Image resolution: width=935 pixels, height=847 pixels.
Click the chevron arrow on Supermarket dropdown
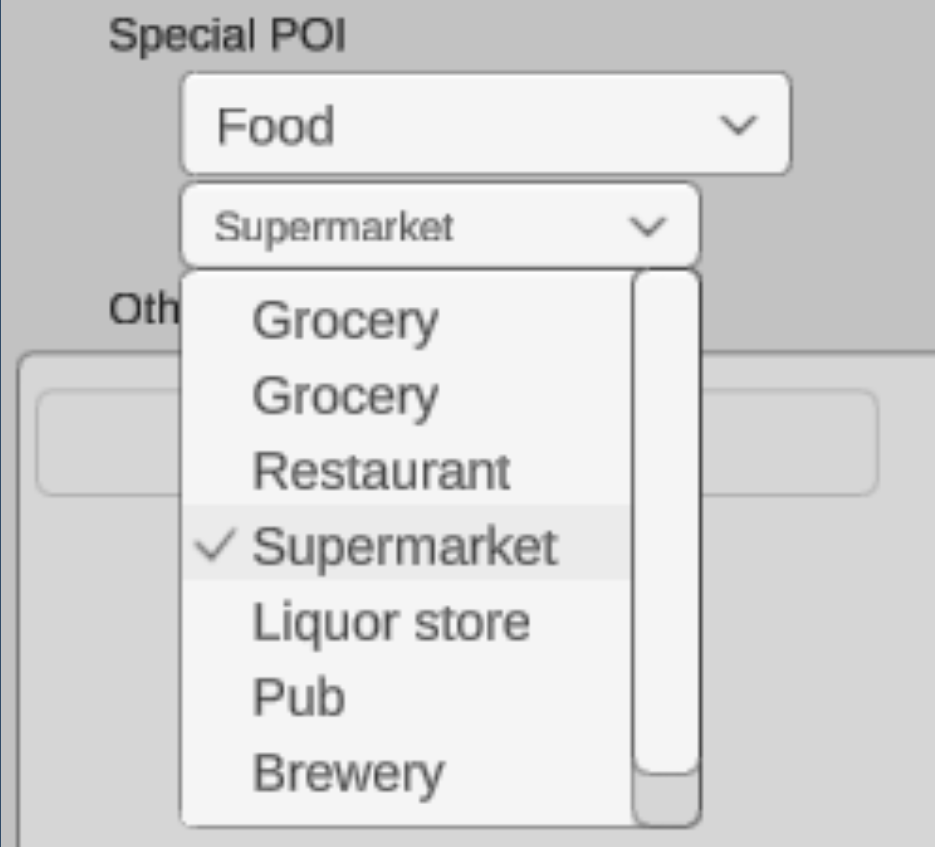(648, 227)
